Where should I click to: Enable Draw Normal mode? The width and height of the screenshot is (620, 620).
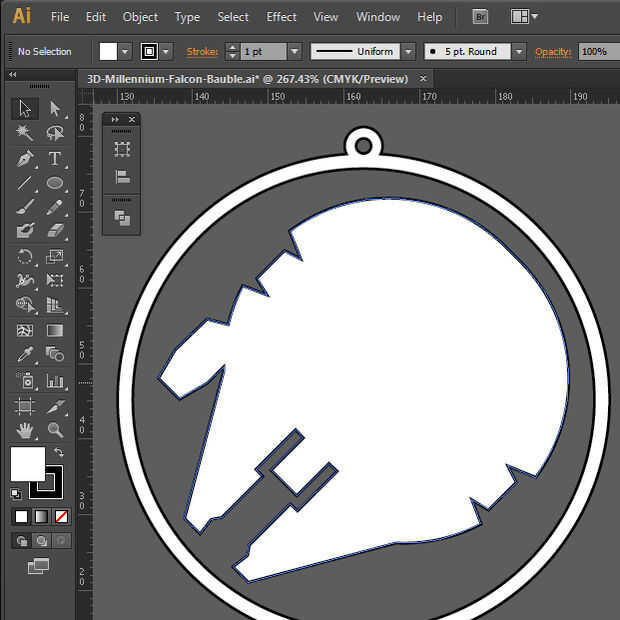pos(21,541)
